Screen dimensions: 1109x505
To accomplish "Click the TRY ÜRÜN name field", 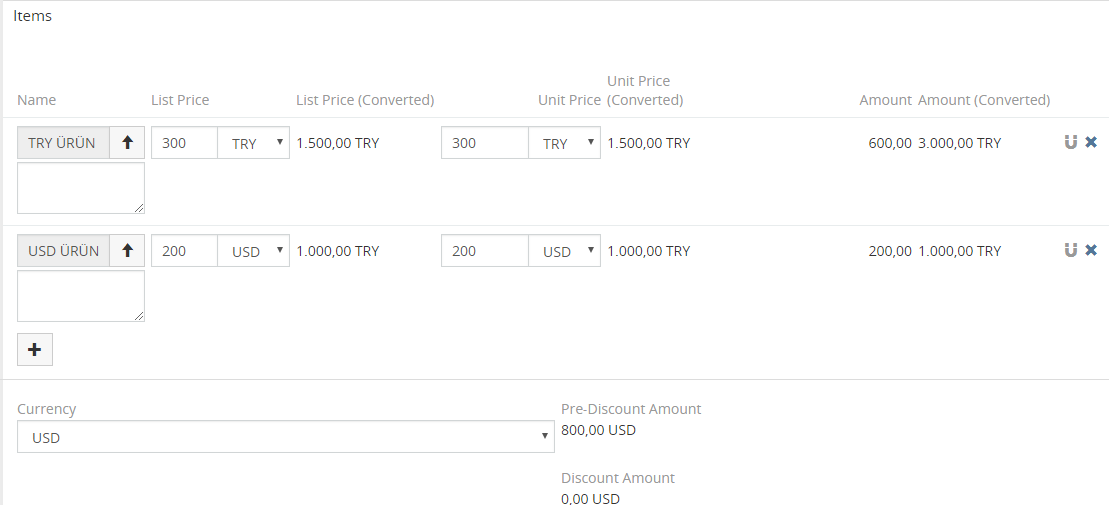I will coord(63,143).
